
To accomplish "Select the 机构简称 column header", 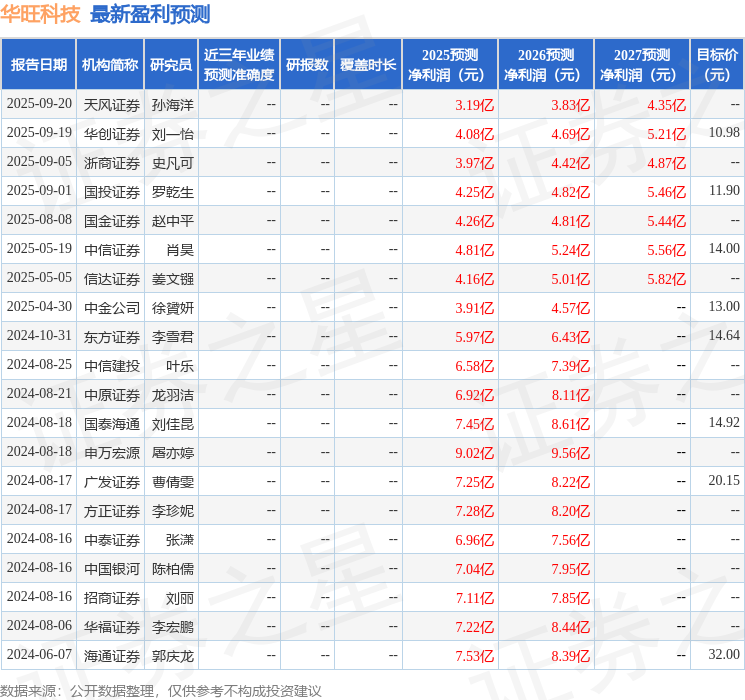I will point(110,65).
